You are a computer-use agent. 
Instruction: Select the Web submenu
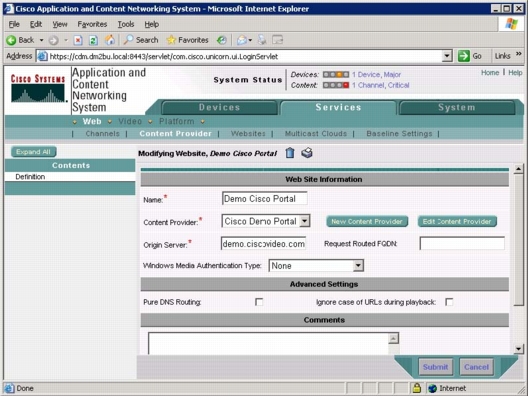(x=92, y=121)
